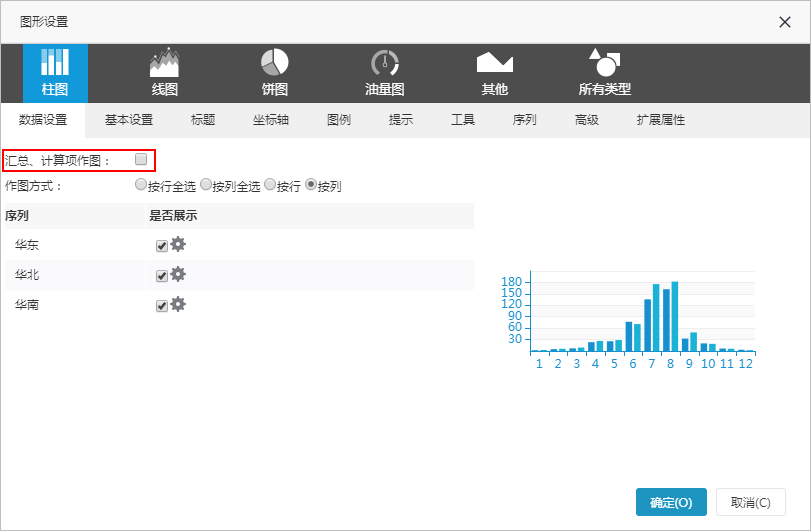Viewport: 811px width, 531px height.
Task: Open gear settings for 华北 series
Action: coord(178,274)
